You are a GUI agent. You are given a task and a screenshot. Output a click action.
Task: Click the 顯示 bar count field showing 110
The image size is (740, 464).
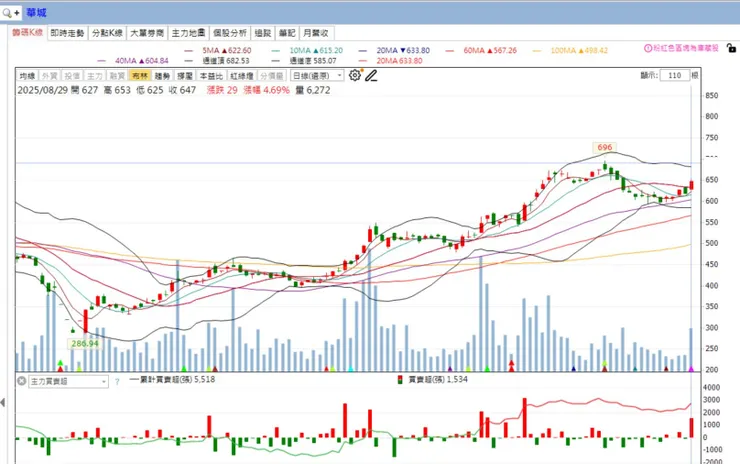[x=674, y=75]
